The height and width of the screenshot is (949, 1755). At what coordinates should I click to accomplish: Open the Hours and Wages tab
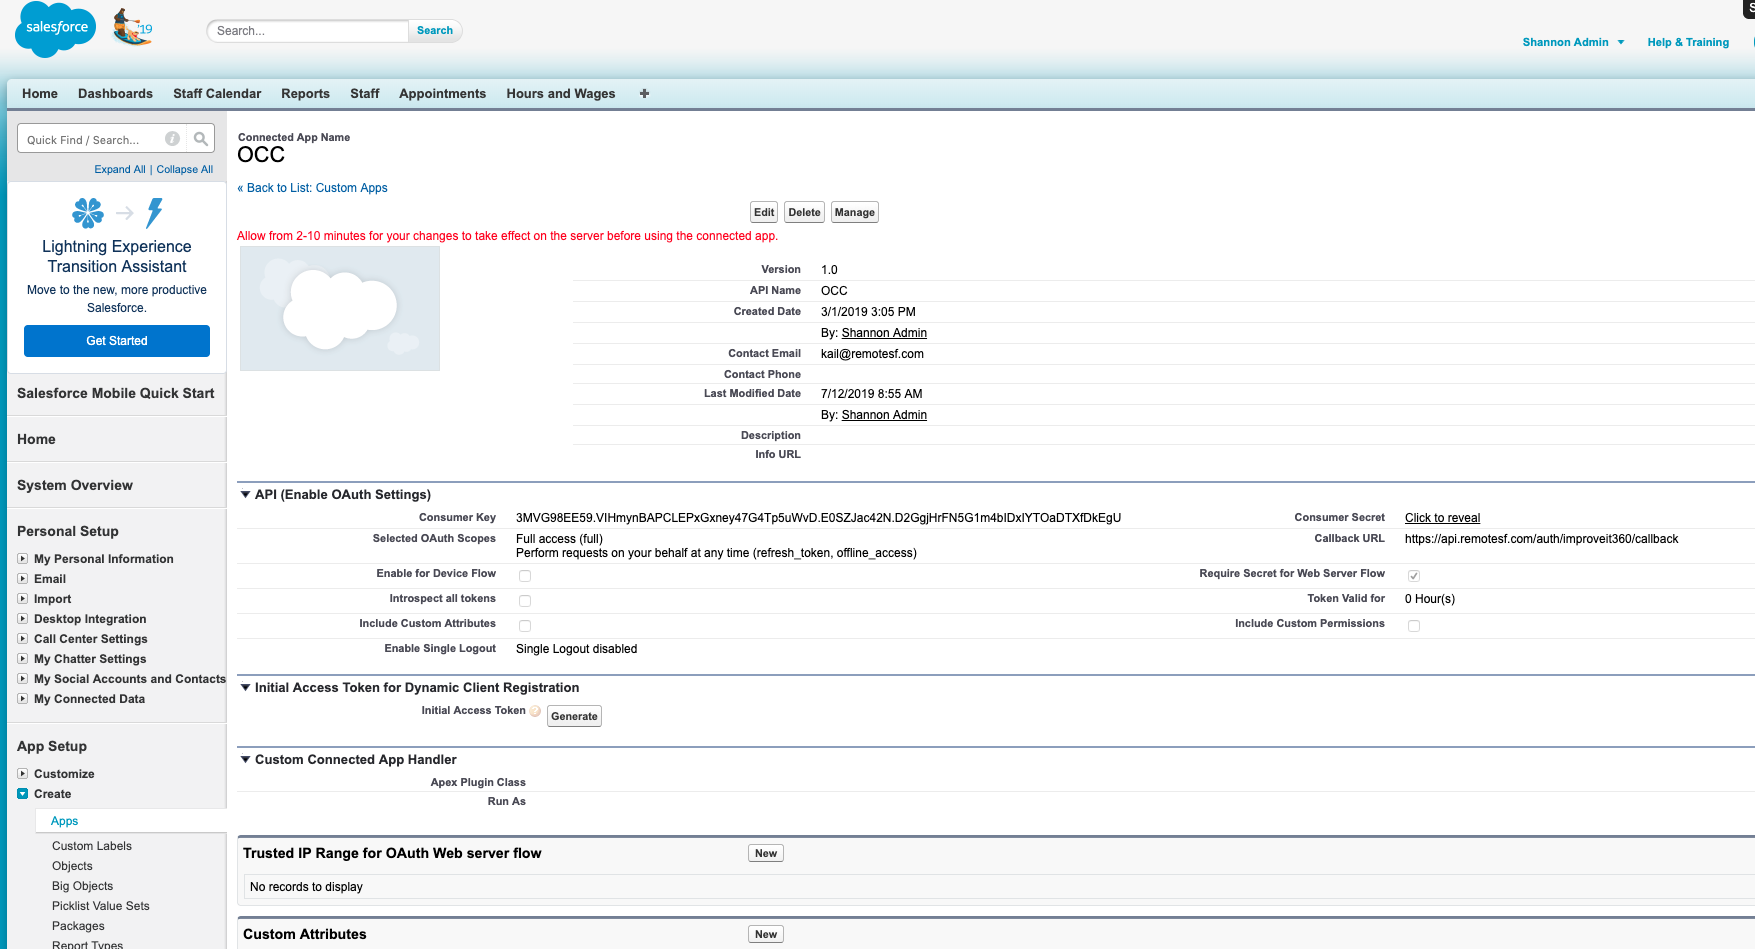tap(560, 93)
